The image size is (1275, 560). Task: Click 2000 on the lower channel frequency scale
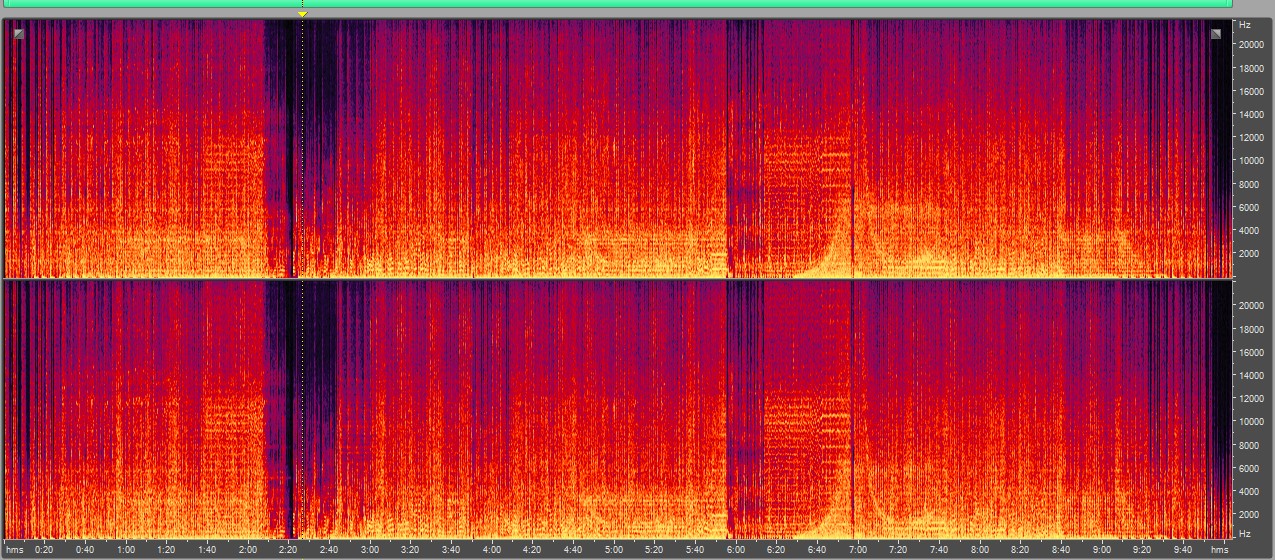(1251, 514)
